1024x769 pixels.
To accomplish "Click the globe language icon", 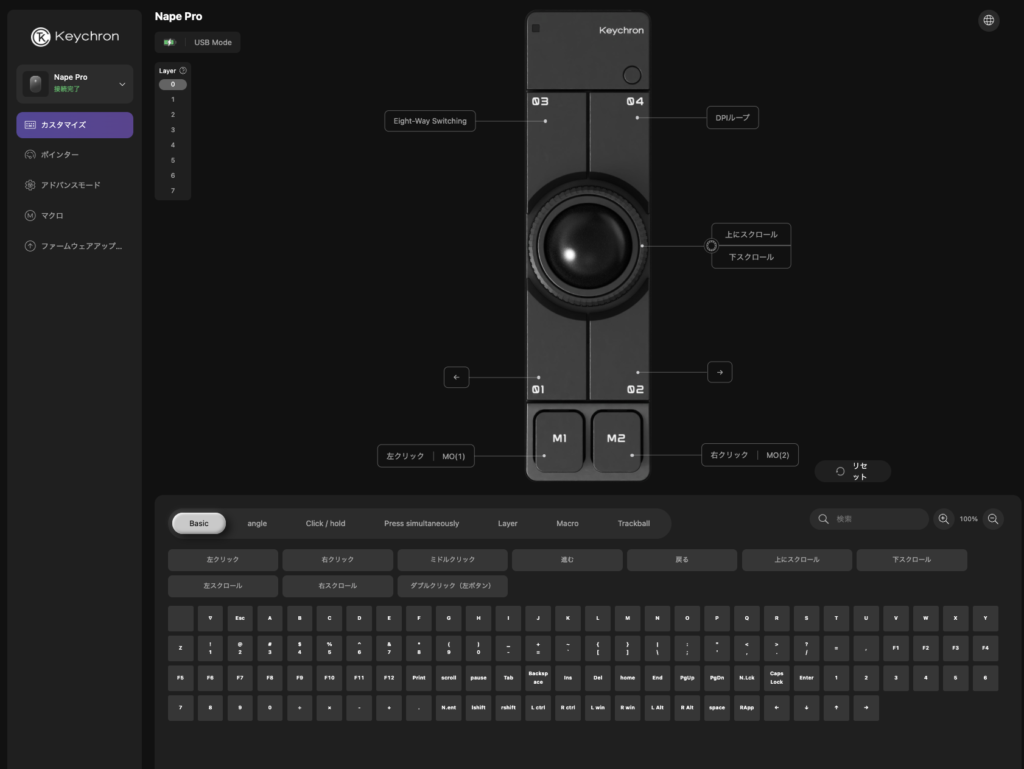I will [988, 20].
